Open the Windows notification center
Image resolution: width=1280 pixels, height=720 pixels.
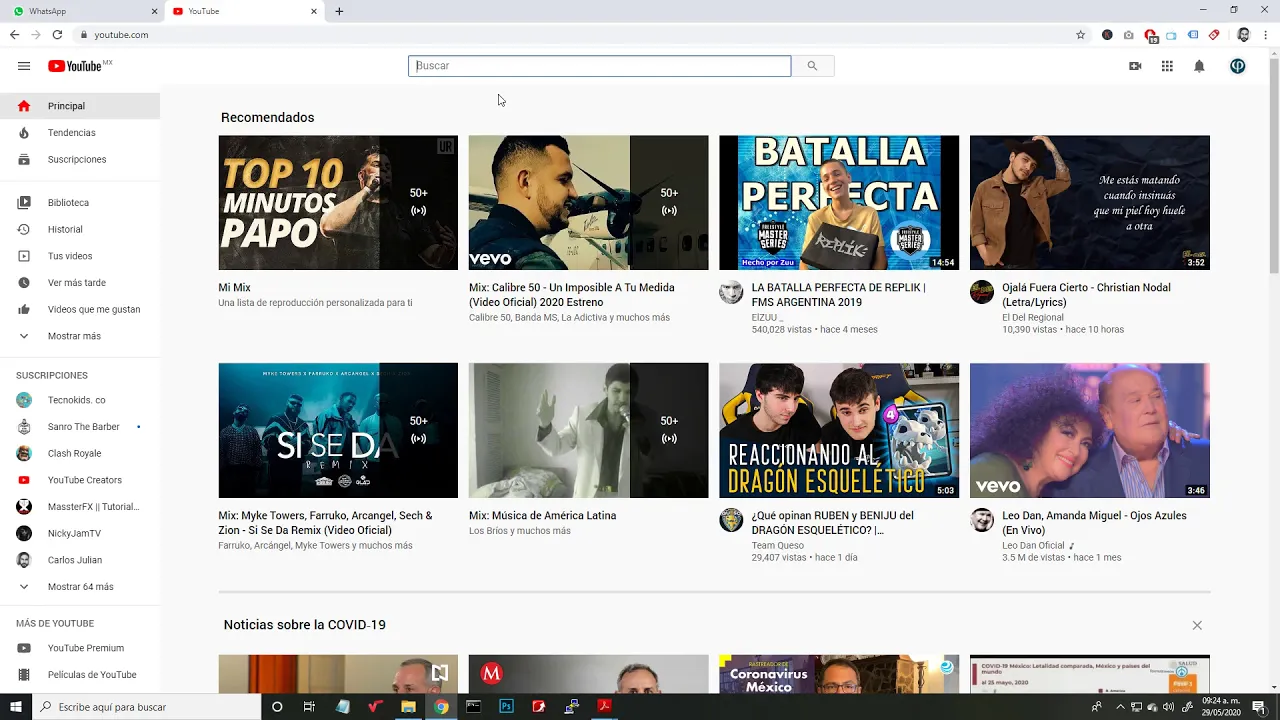point(1259,707)
